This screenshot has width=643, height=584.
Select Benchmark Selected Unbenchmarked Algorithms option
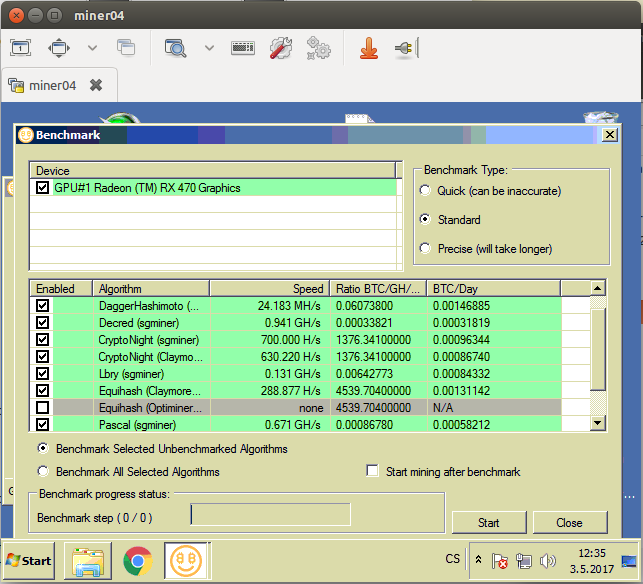pos(43,448)
